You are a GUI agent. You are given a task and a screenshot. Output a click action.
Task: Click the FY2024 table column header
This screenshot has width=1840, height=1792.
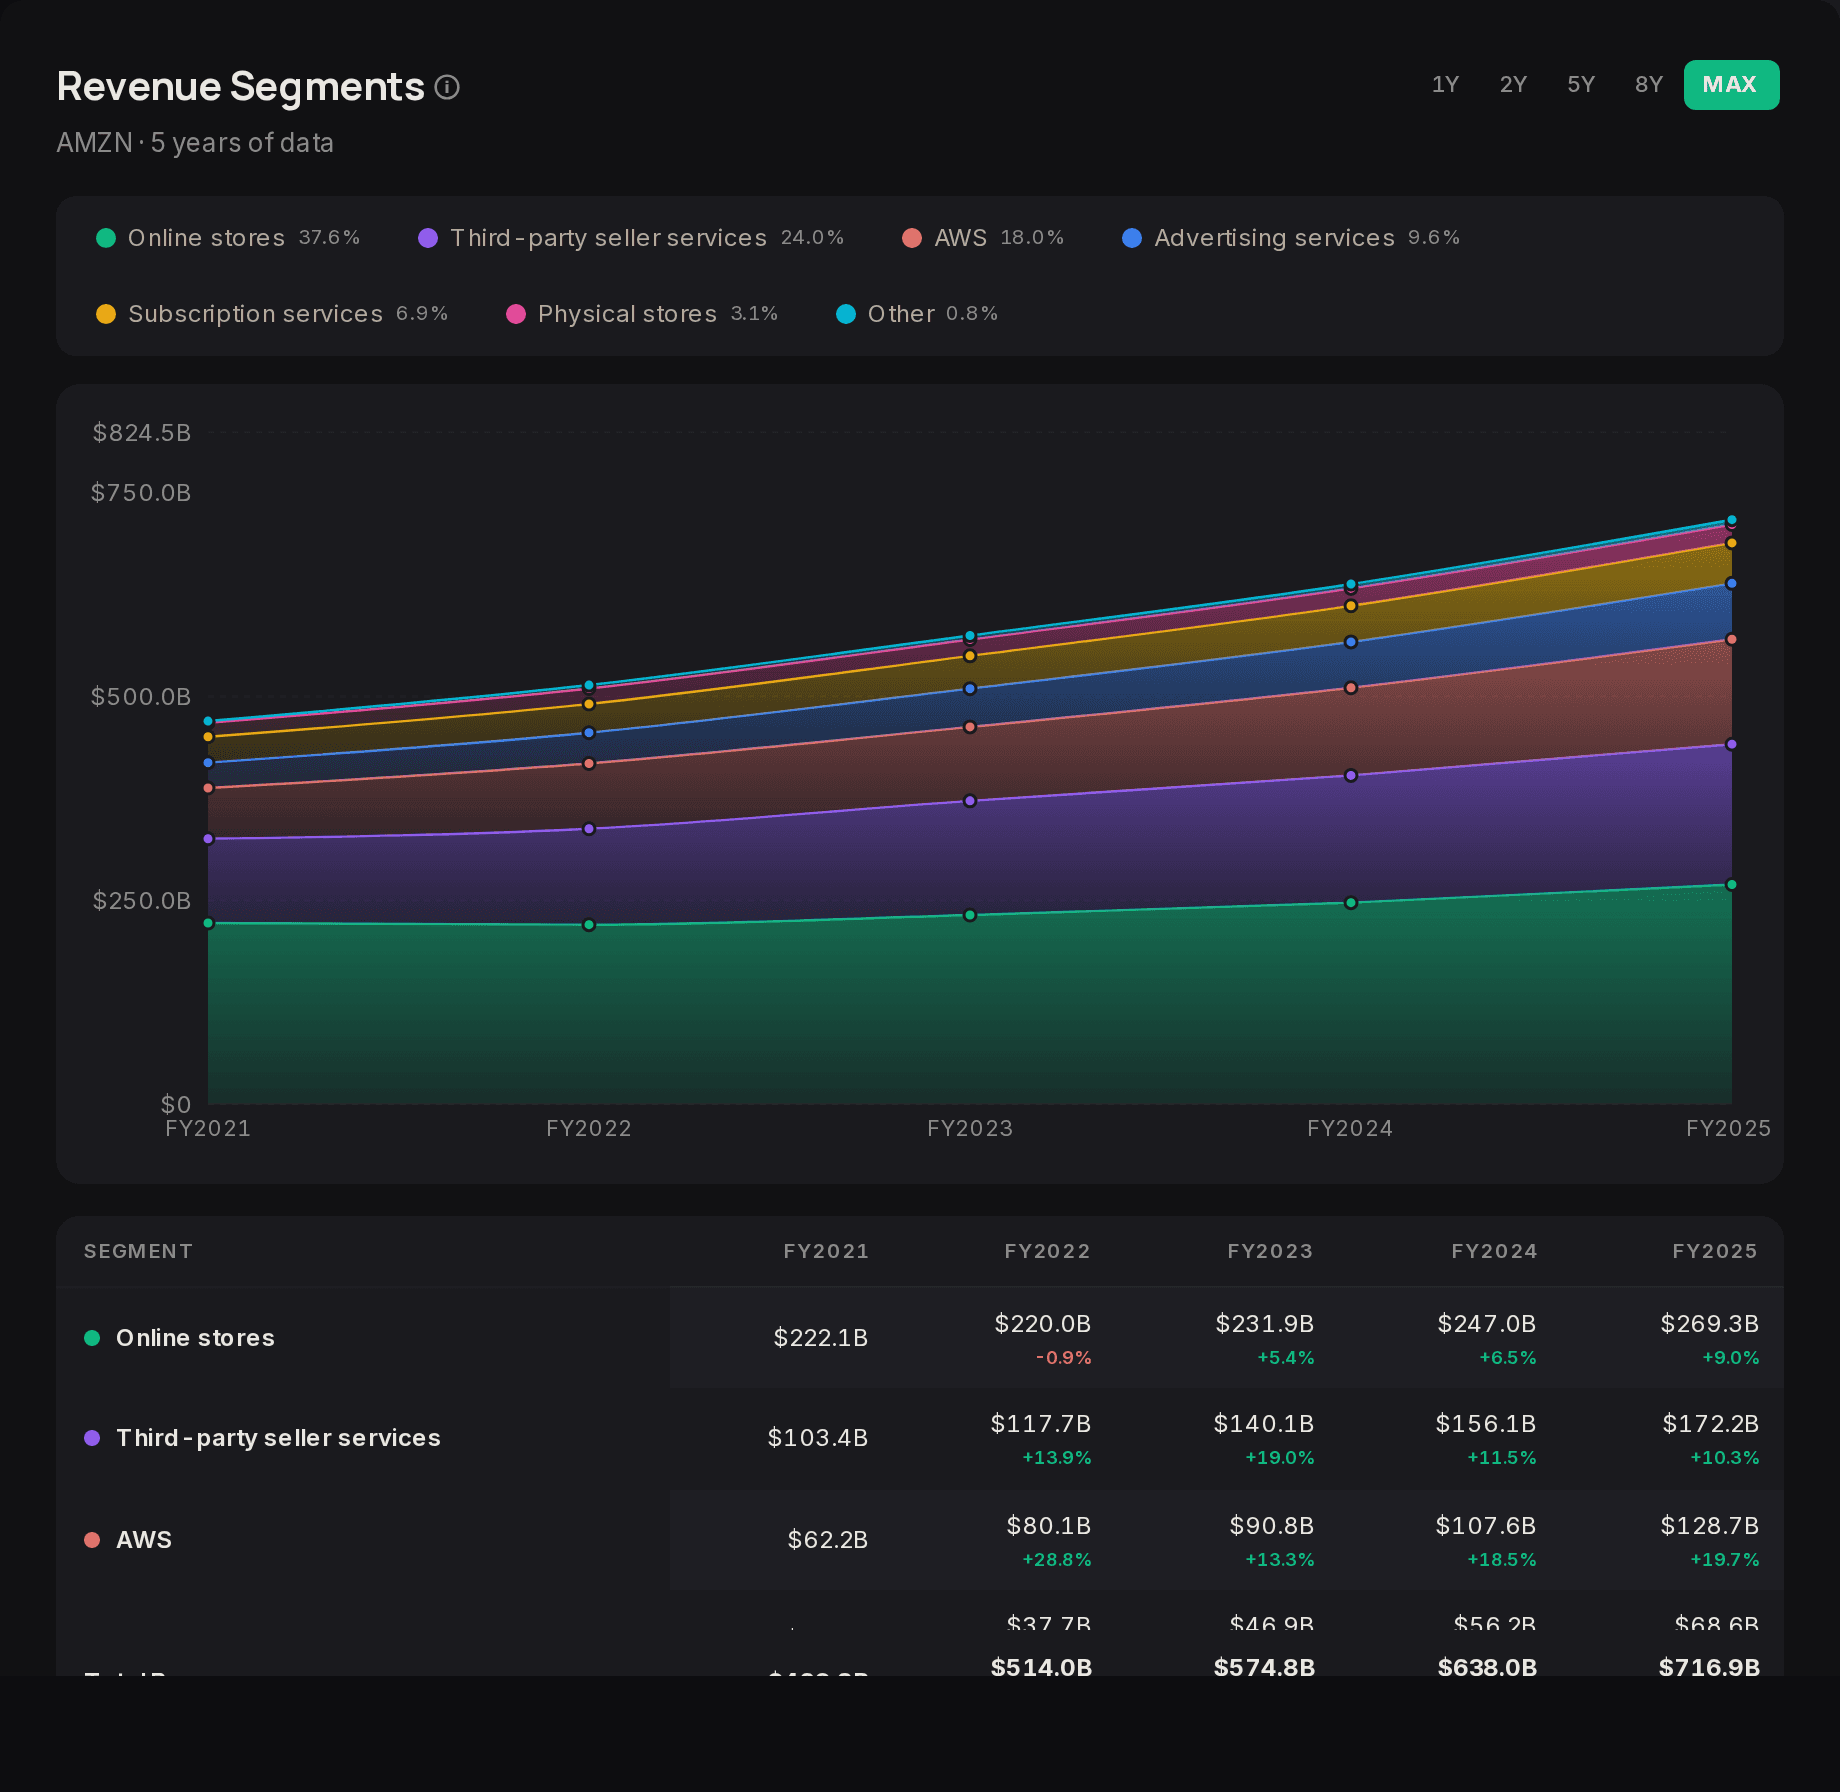1494,1251
